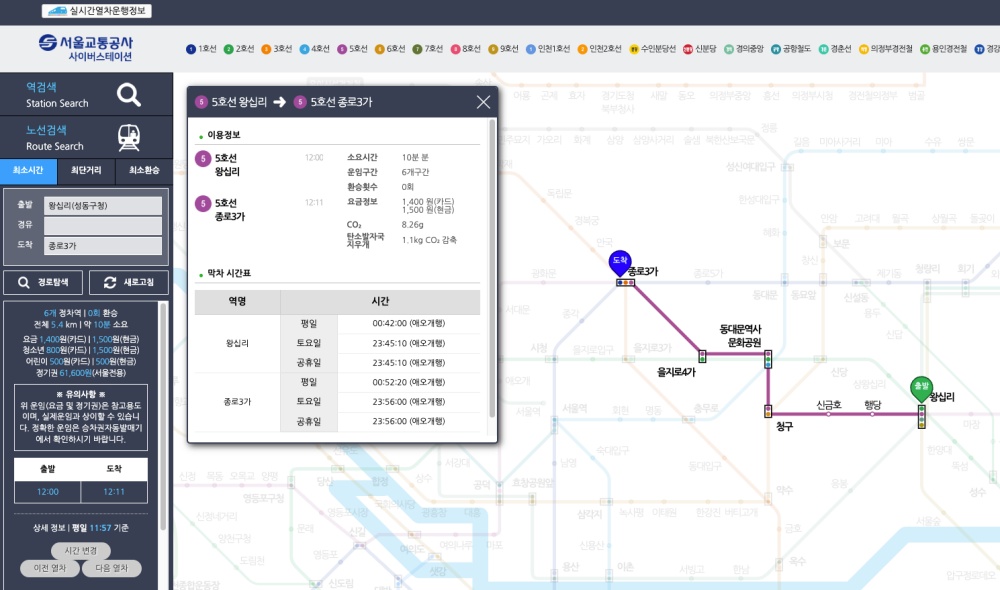
Task: Select the 6호선 line icon in legend
Action: 379,49
